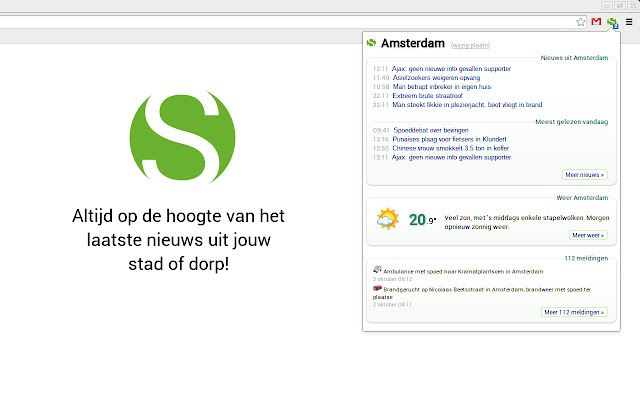Click the 13:16 news time stamp
This screenshot has width=640, height=400.
[x=381, y=139]
